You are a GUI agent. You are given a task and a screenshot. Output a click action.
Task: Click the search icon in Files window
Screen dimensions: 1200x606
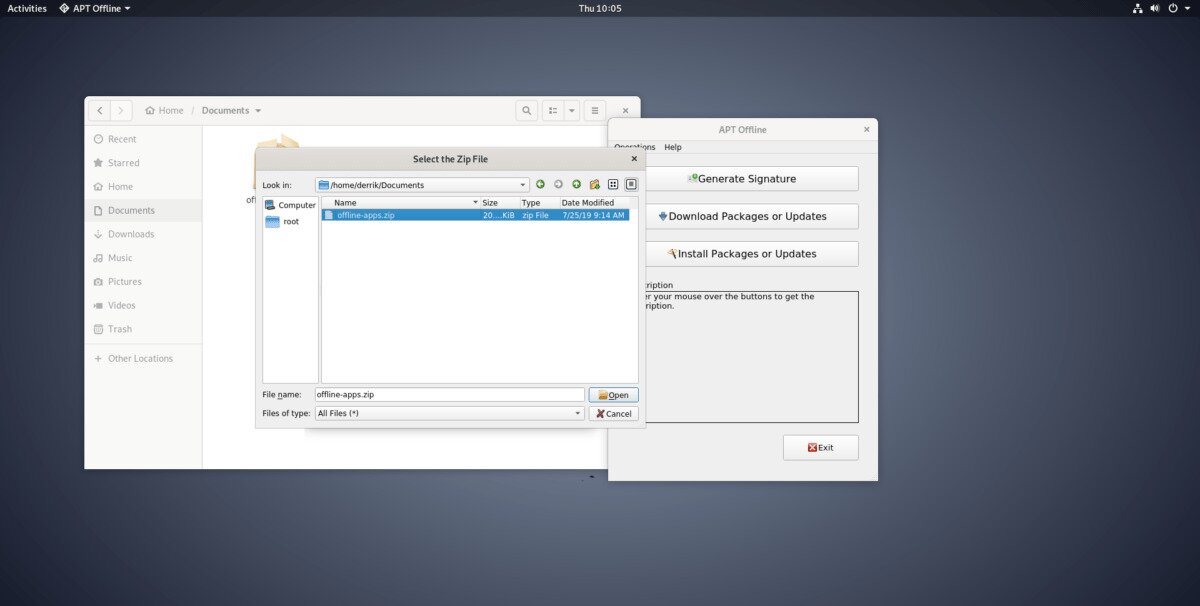526,110
